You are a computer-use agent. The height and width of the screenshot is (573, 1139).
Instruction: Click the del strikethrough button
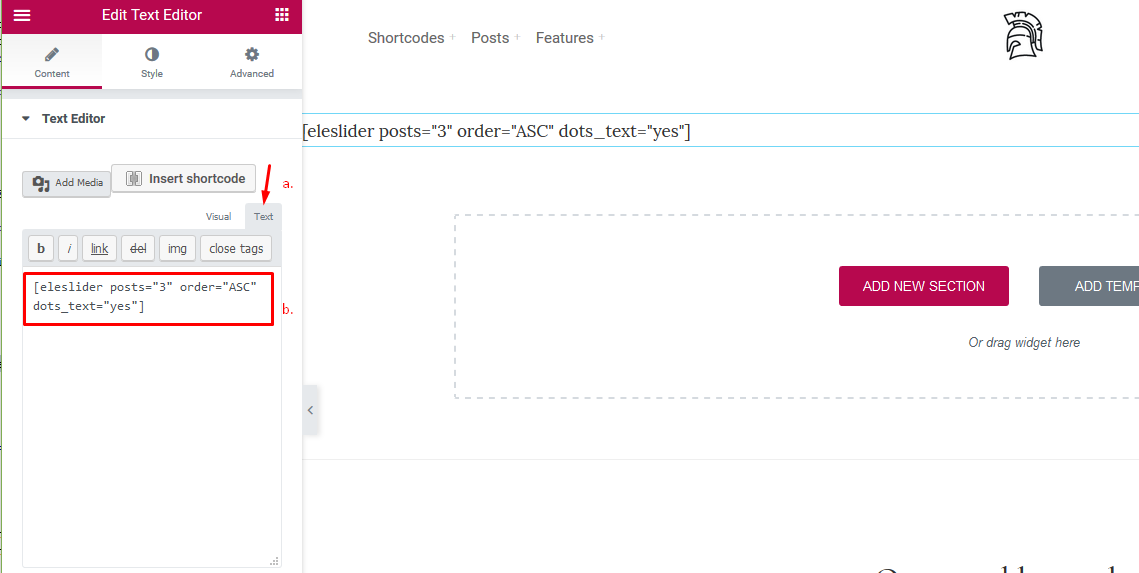tap(139, 249)
